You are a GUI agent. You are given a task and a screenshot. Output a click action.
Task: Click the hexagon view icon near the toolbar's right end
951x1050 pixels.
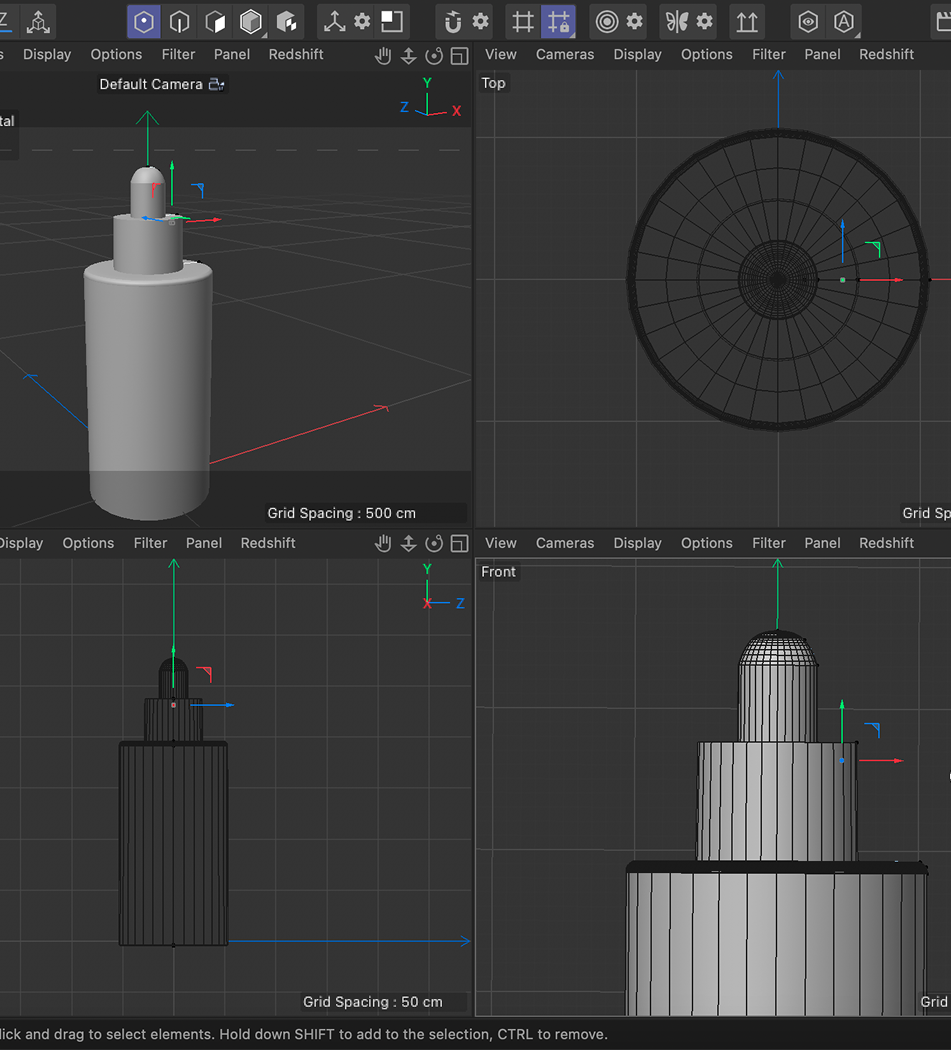point(808,22)
